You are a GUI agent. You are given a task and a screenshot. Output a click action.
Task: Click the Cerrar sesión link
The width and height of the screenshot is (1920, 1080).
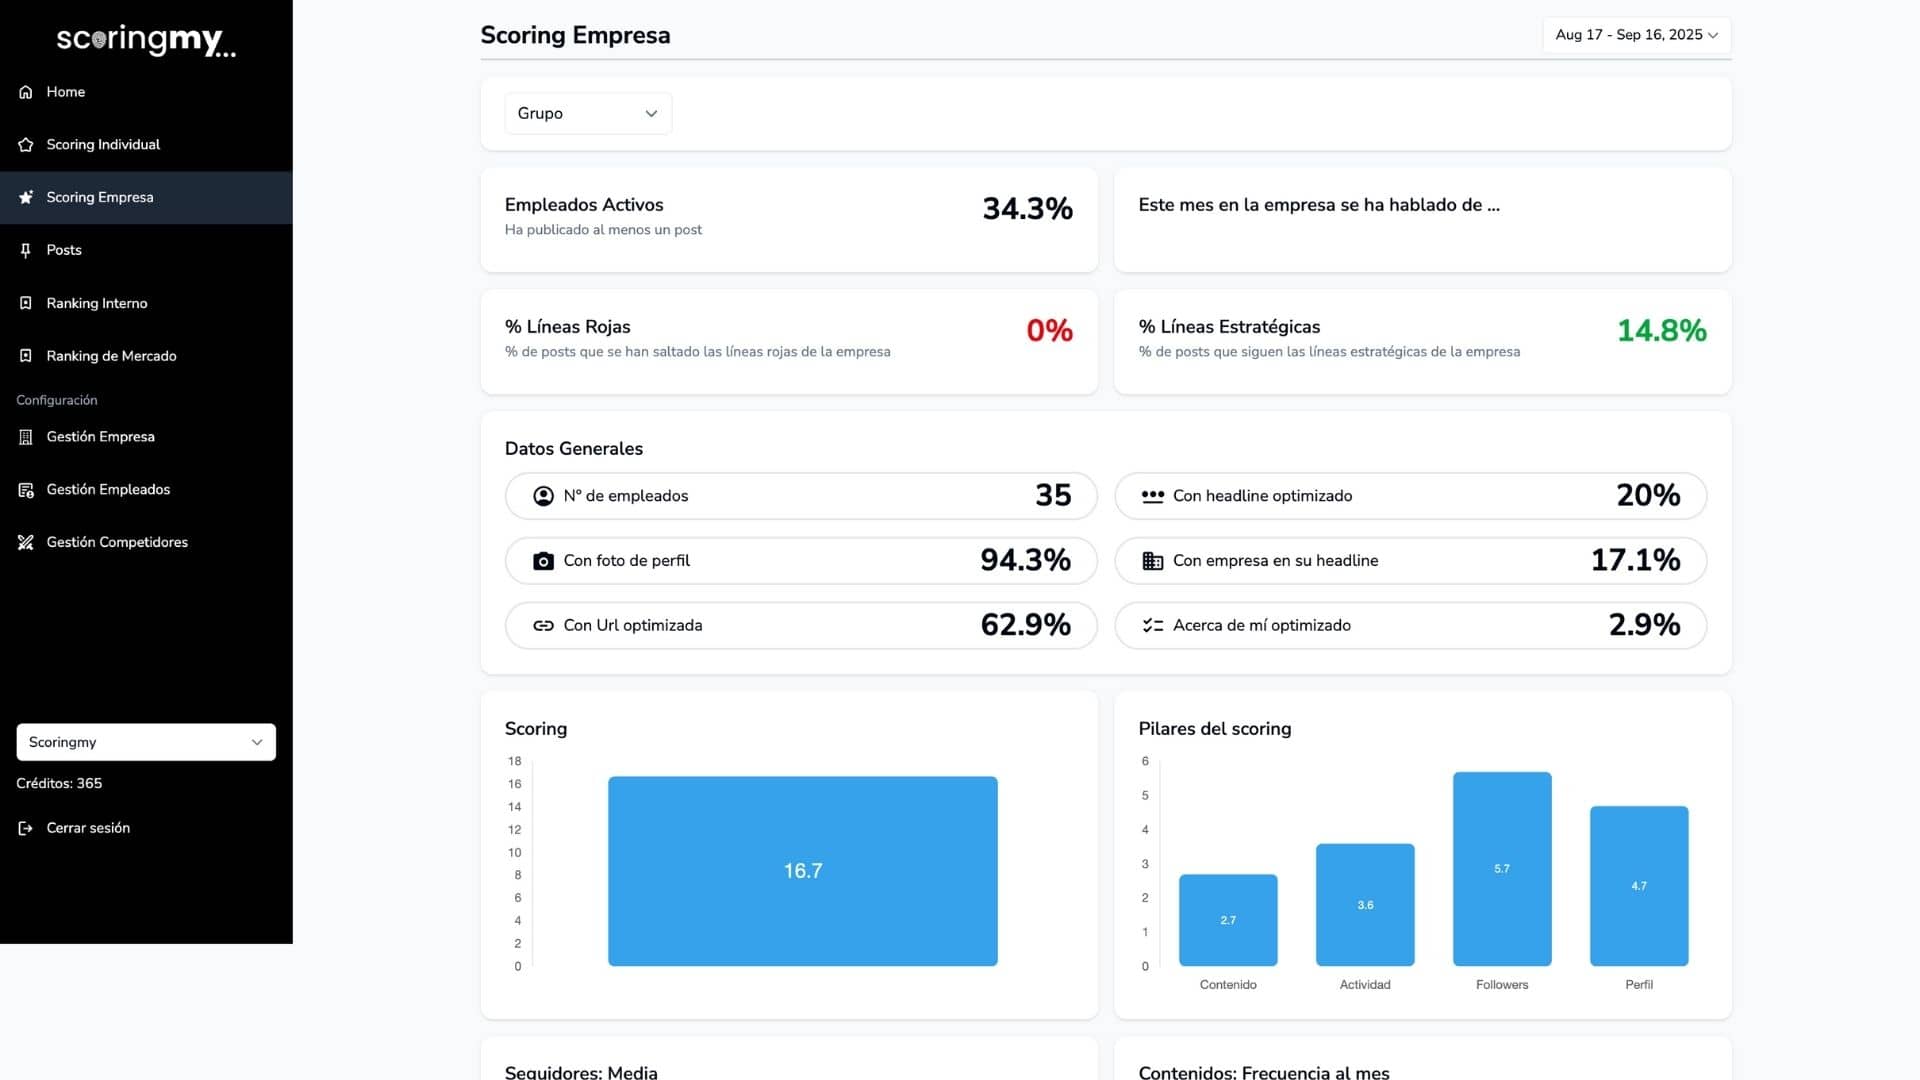click(88, 828)
